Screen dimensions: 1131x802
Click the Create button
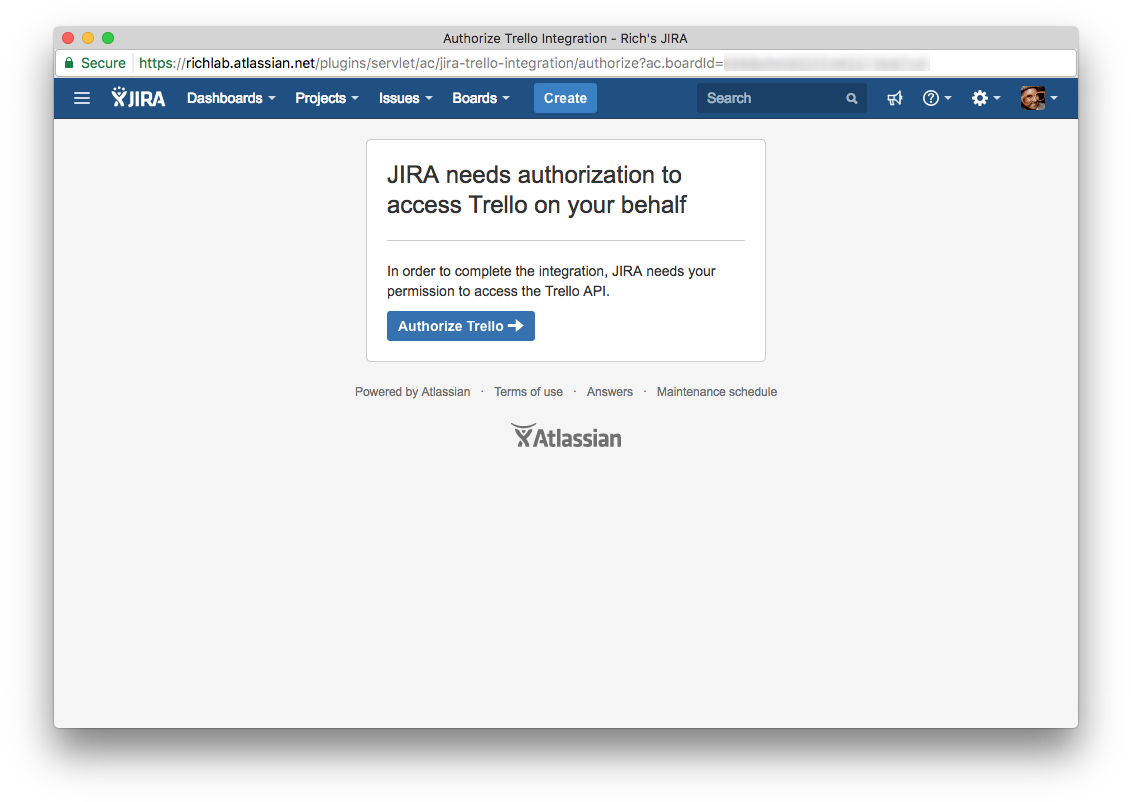565,98
